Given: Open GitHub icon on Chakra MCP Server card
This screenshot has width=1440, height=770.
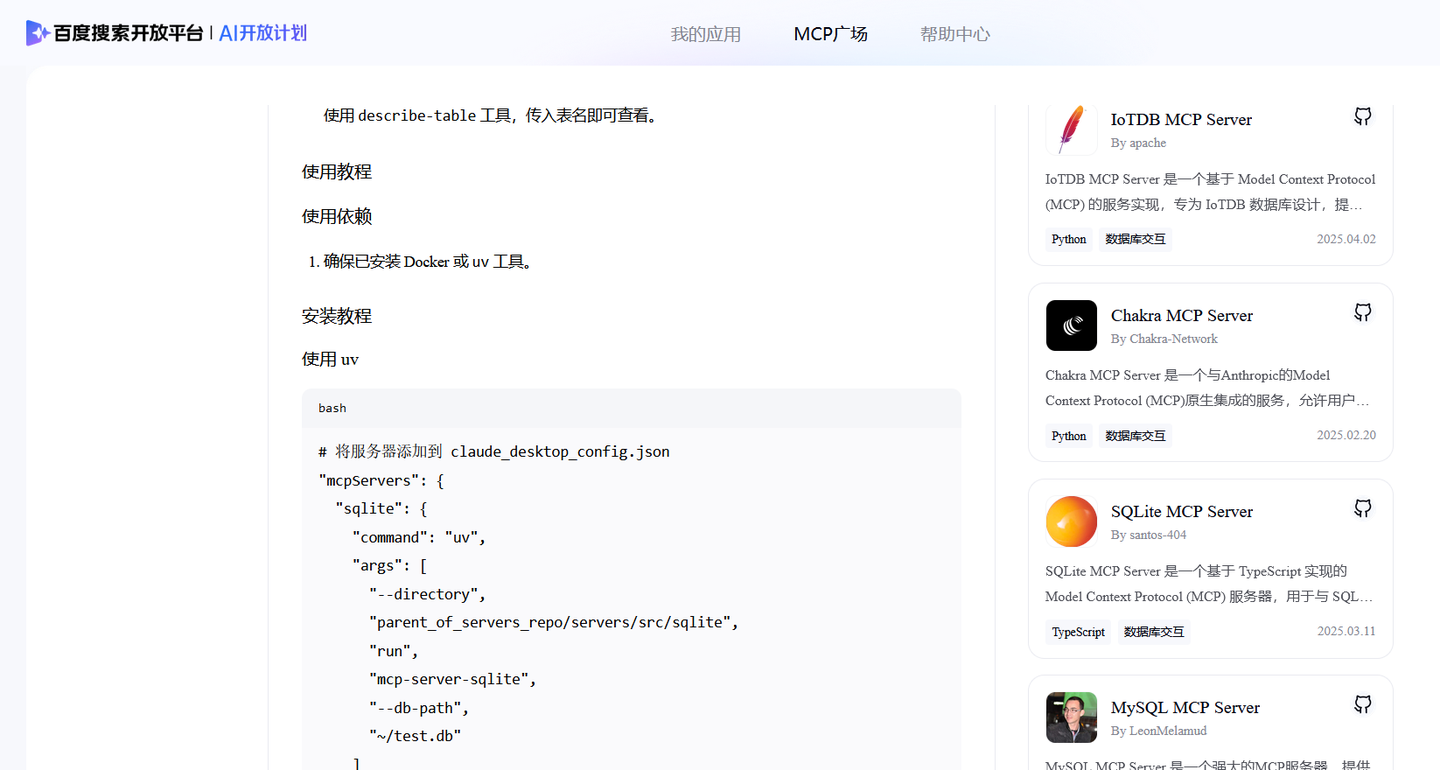Looking at the screenshot, I should click(x=1363, y=312).
